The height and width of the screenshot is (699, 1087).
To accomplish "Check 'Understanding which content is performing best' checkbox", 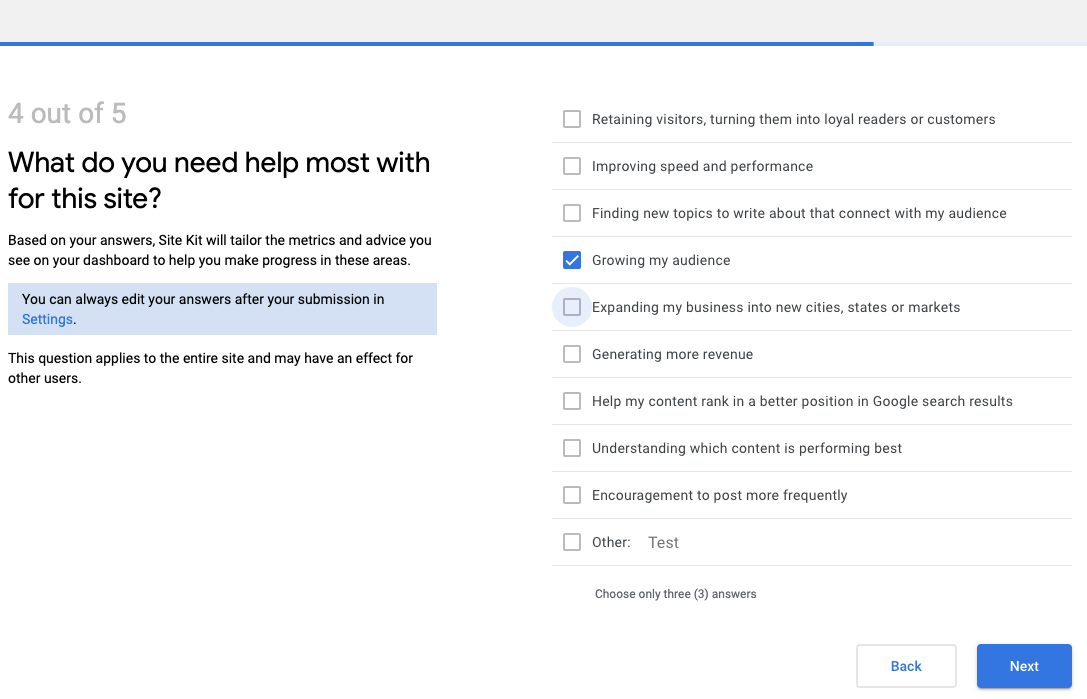I will tap(572, 448).
